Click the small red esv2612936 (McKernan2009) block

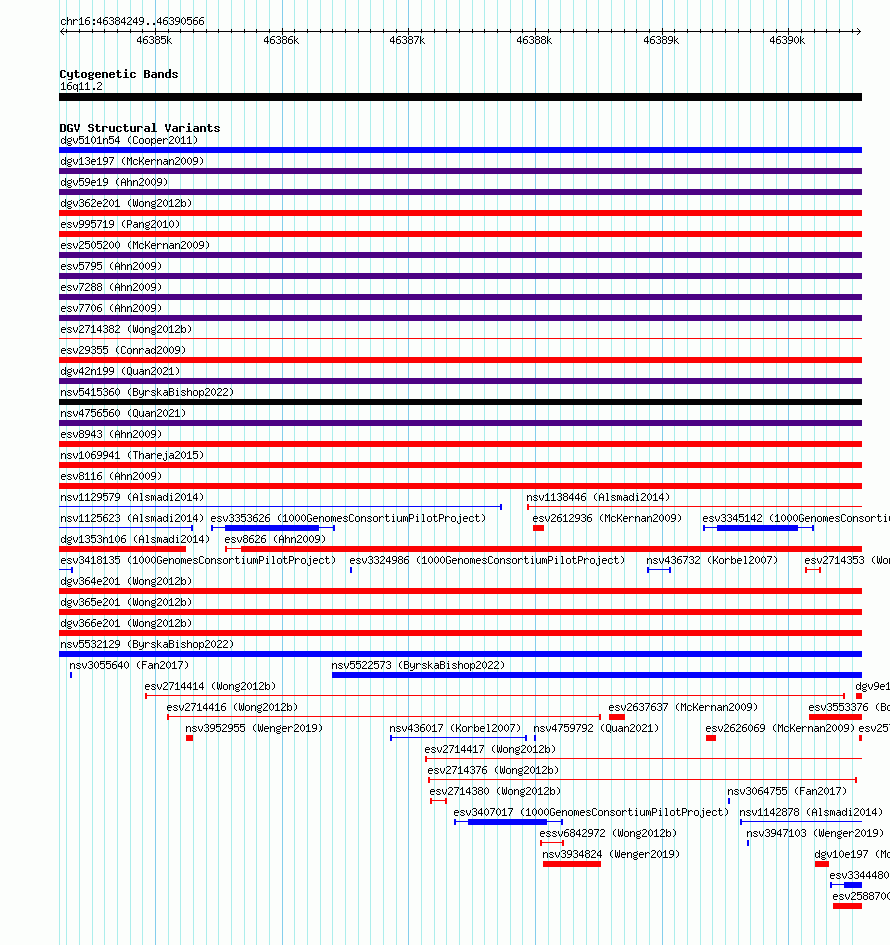(538, 528)
